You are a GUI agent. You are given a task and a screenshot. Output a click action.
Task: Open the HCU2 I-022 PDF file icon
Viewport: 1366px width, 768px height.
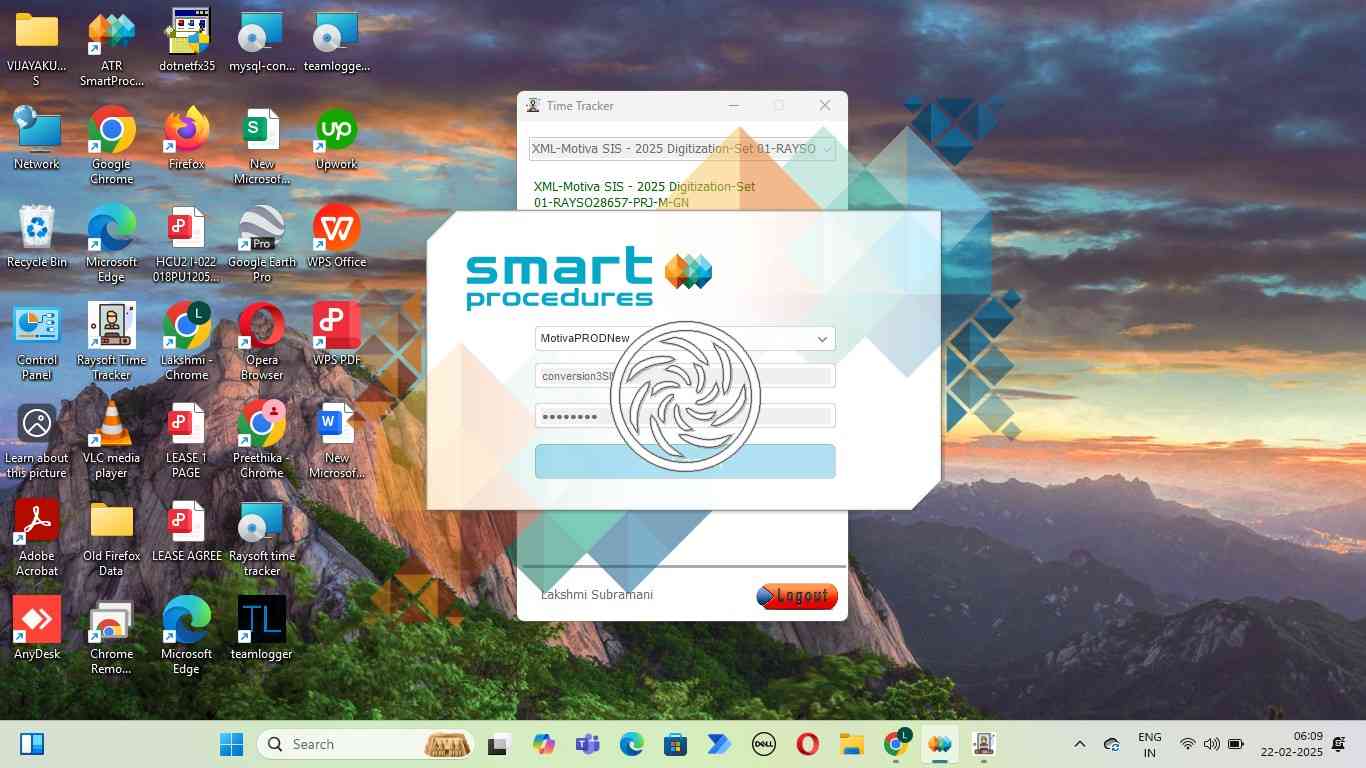point(187,244)
